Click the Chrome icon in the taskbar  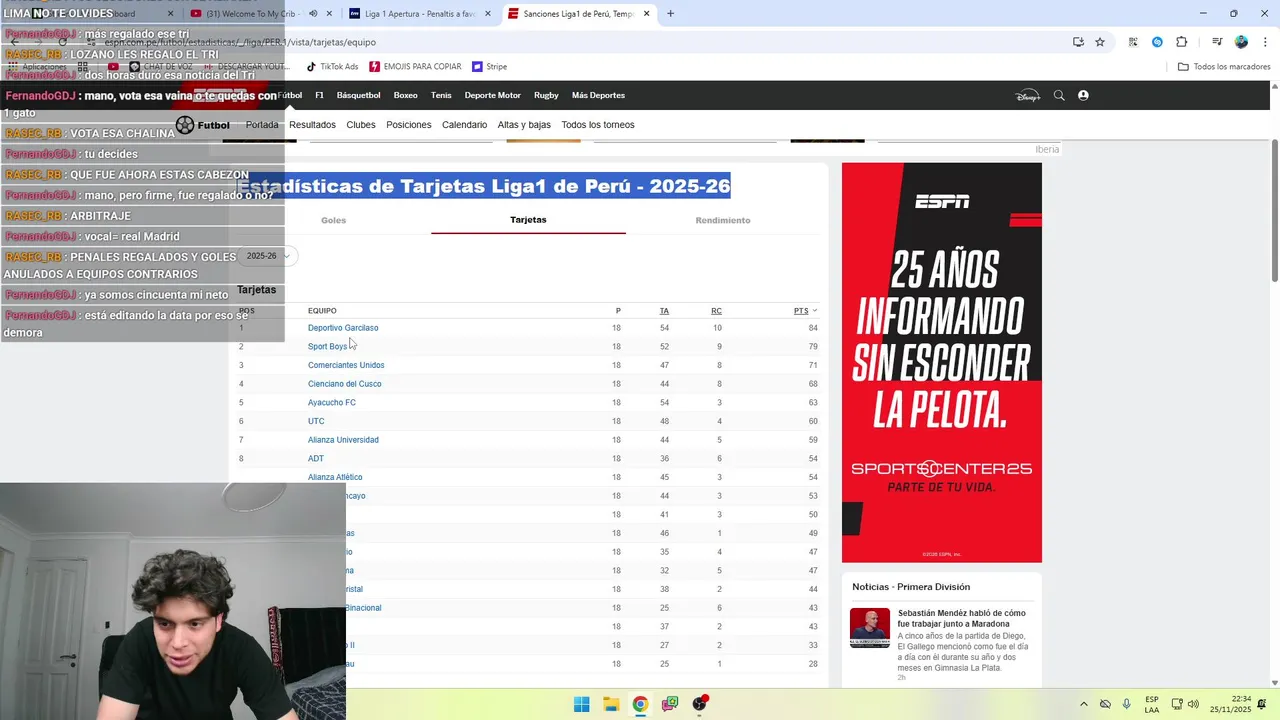point(640,704)
